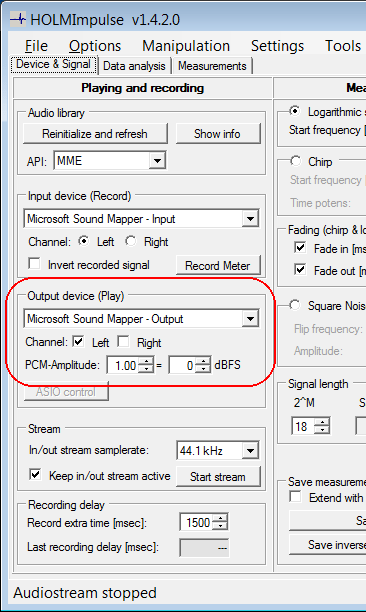Click Reinitialize and refresh button

(95, 134)
